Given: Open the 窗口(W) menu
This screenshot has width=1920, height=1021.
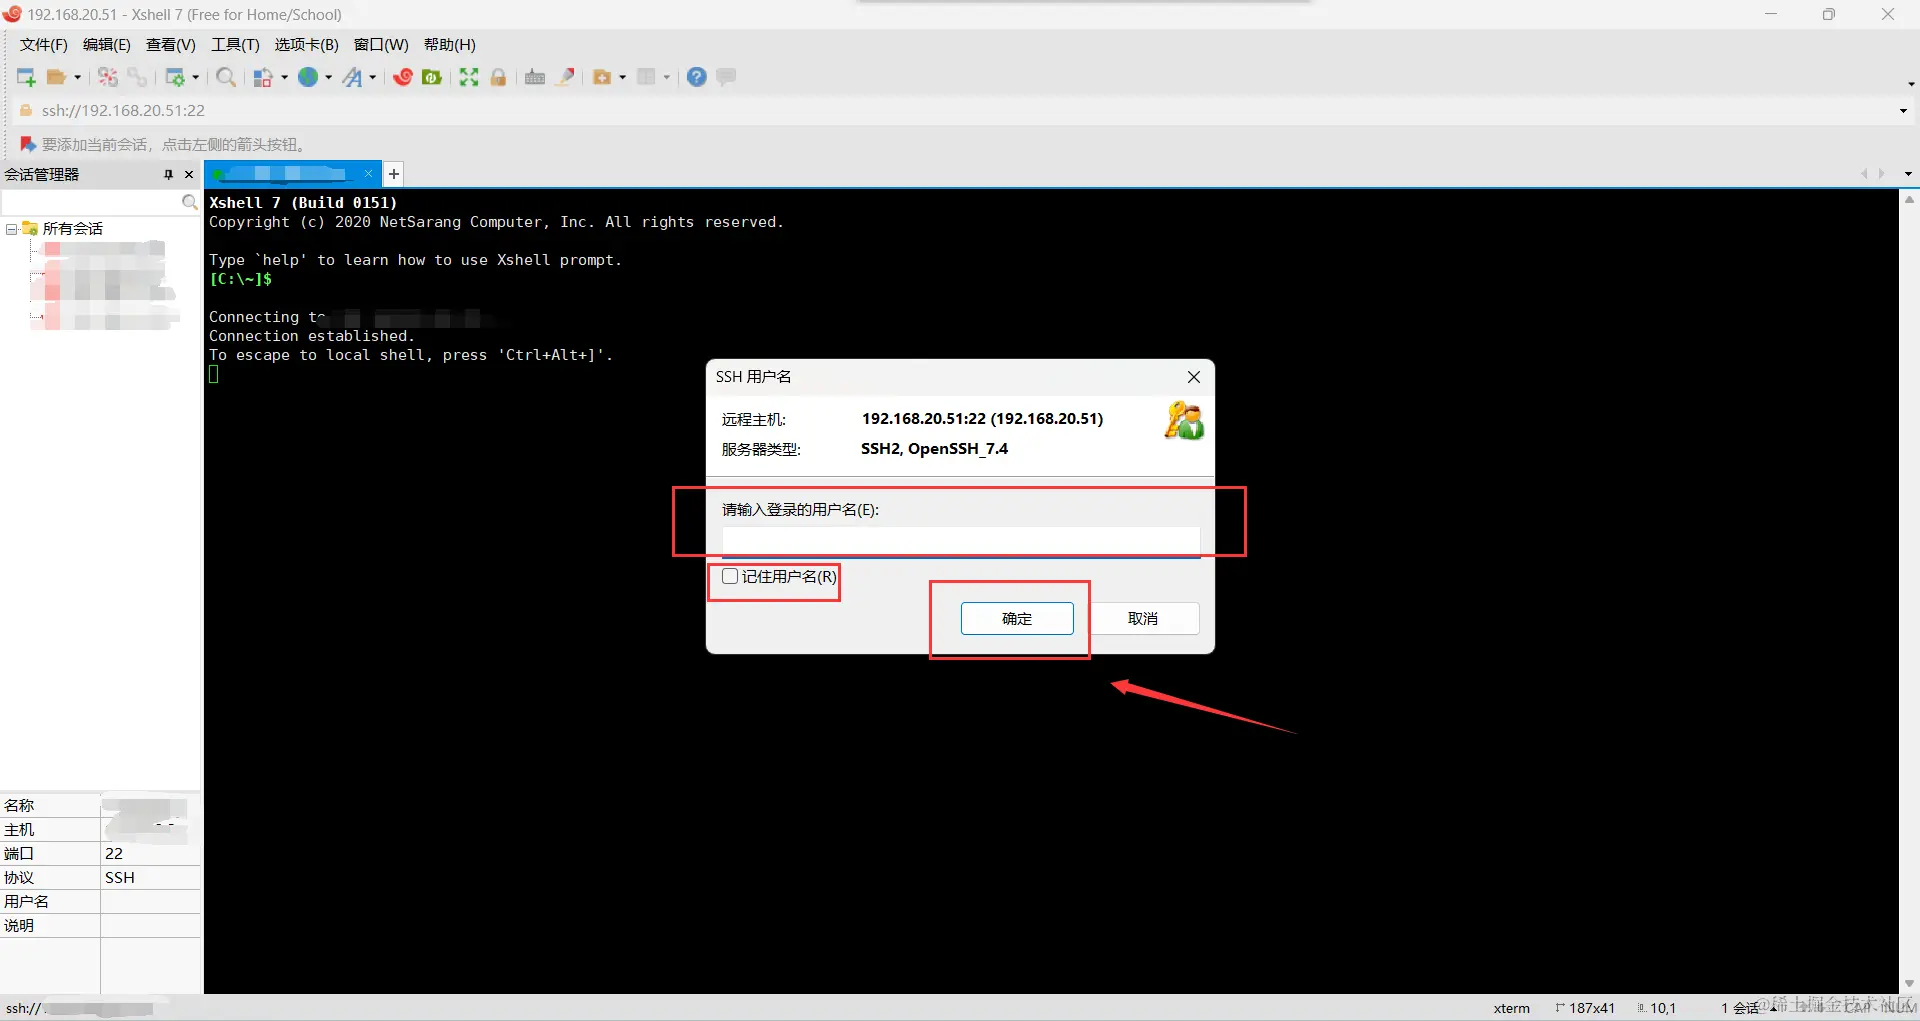Looking at the screenshot, I should coord(381,45).
